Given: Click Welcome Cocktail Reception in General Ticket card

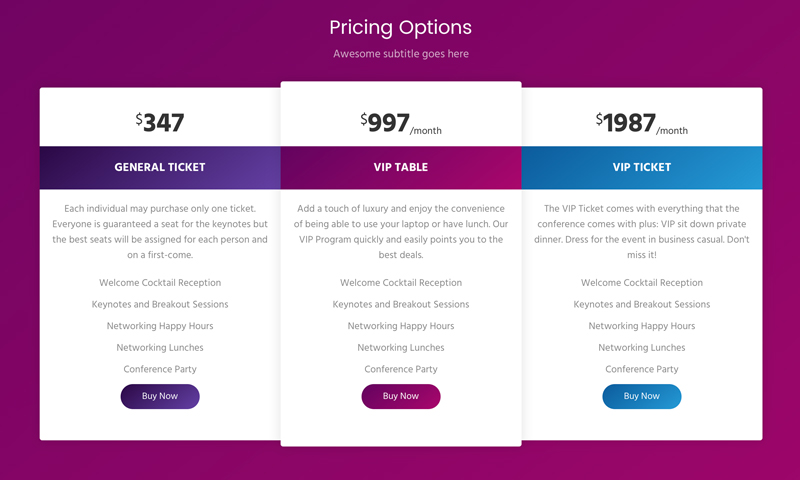Looking at the screenshot, I should coord(160,283).
